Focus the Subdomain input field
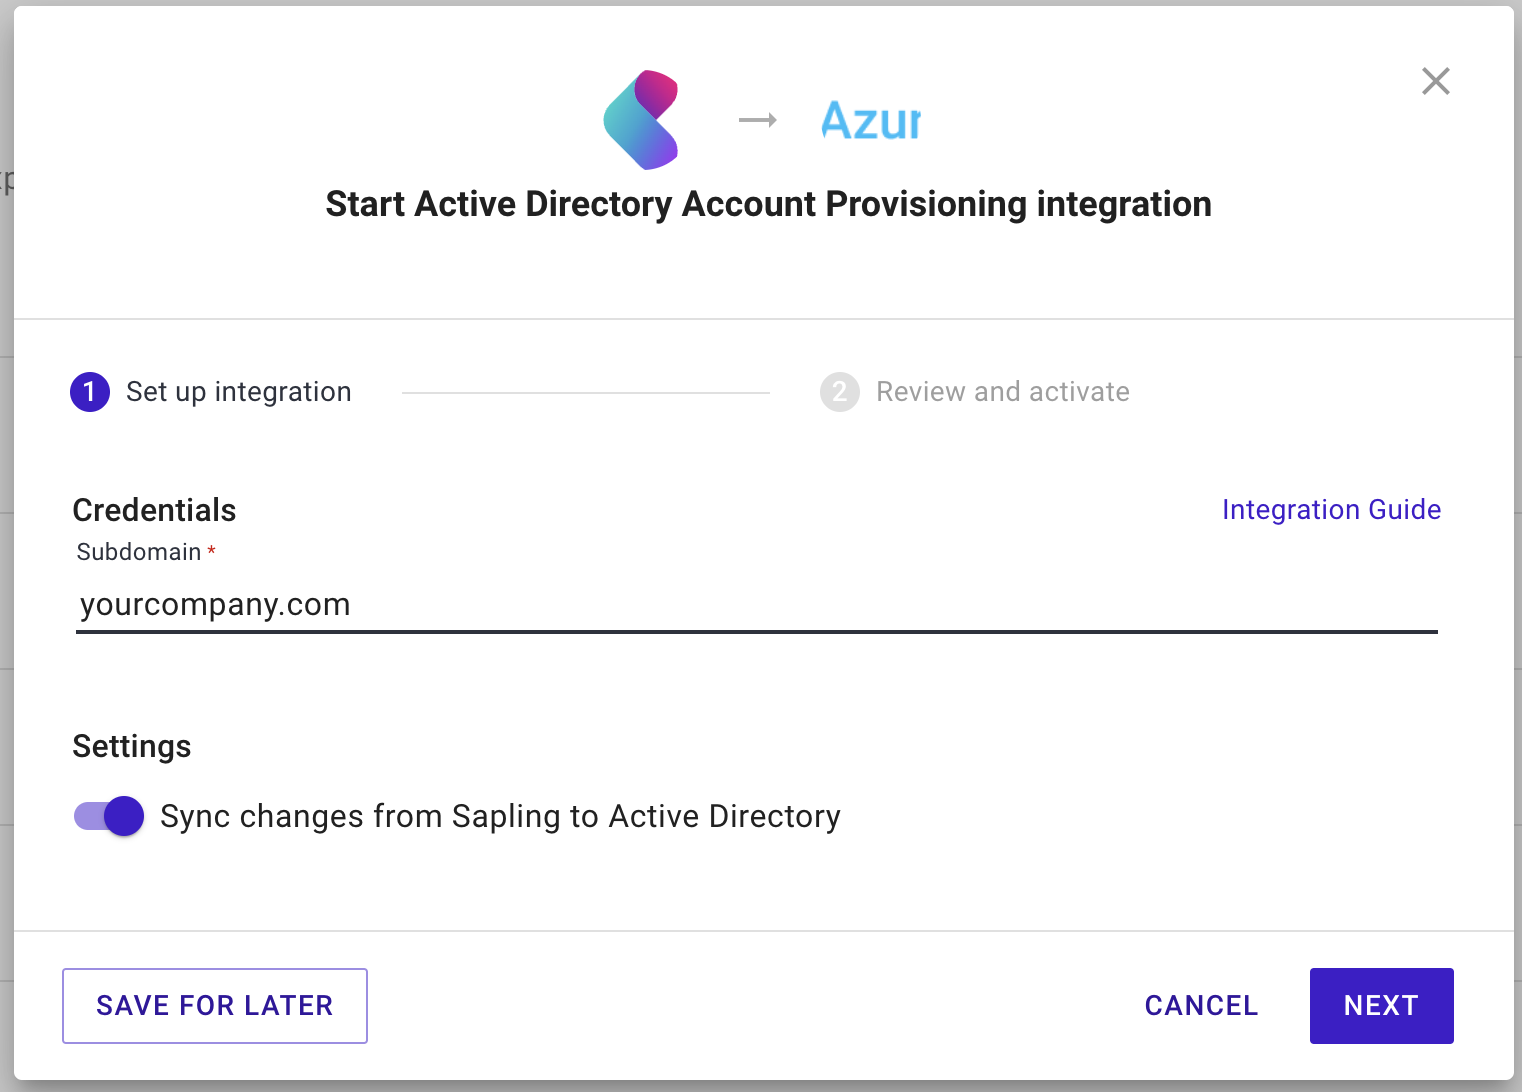Viewport: 1522px width, 1092px height. point(756,605)
